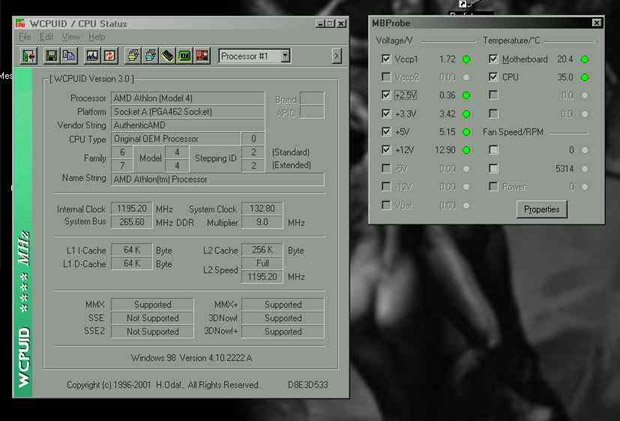Image resolution: width=620 pixels, height=421 pixels.
Task: Open the Help menu
Action: pyautogui.click(x=96, y=37)
